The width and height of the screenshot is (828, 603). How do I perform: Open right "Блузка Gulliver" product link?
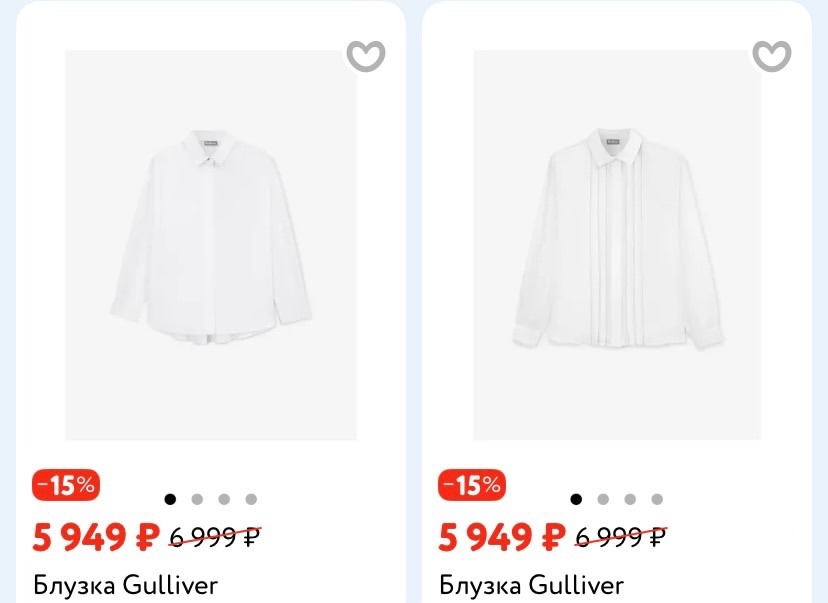pos(531,585)
